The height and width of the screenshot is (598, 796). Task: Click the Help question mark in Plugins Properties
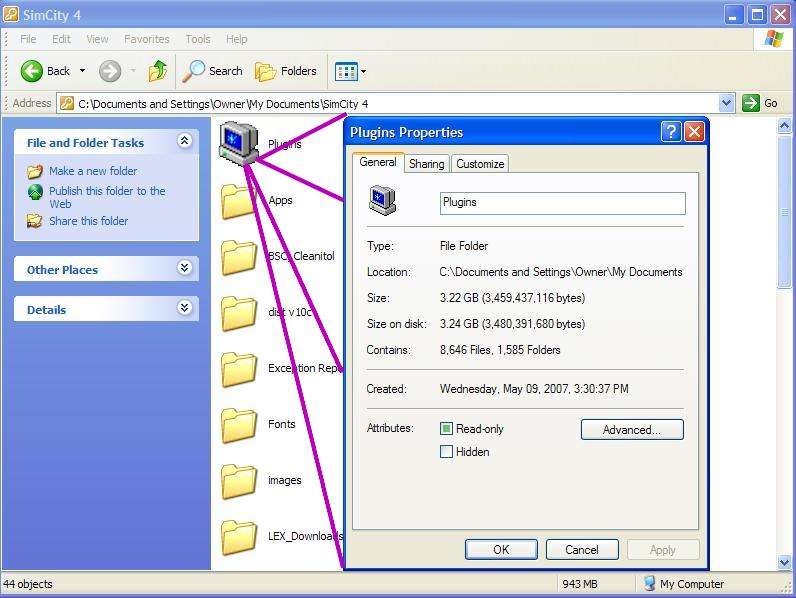pyautogui.click(x=671, y=132)
